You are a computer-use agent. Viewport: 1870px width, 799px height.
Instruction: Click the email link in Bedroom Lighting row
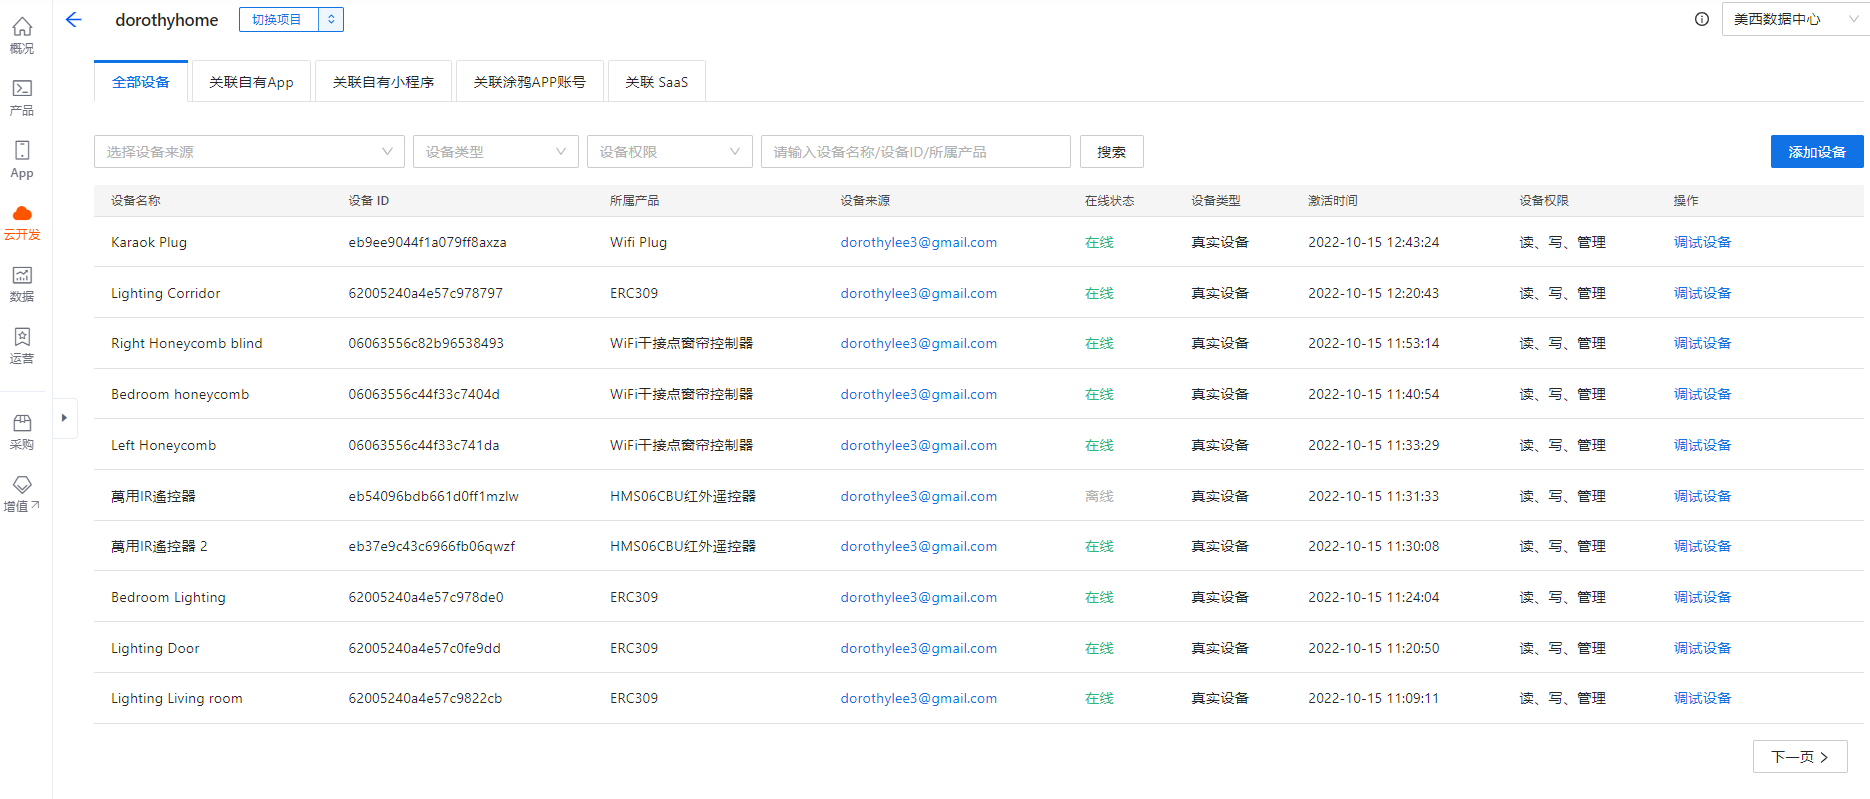pyautogui.click(x=918, y=597)
